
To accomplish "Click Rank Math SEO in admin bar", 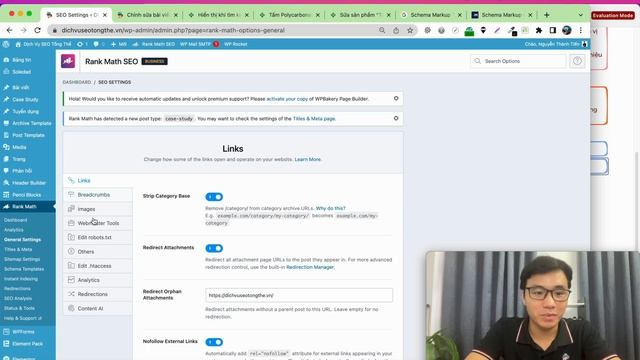I will pos(154,44).
